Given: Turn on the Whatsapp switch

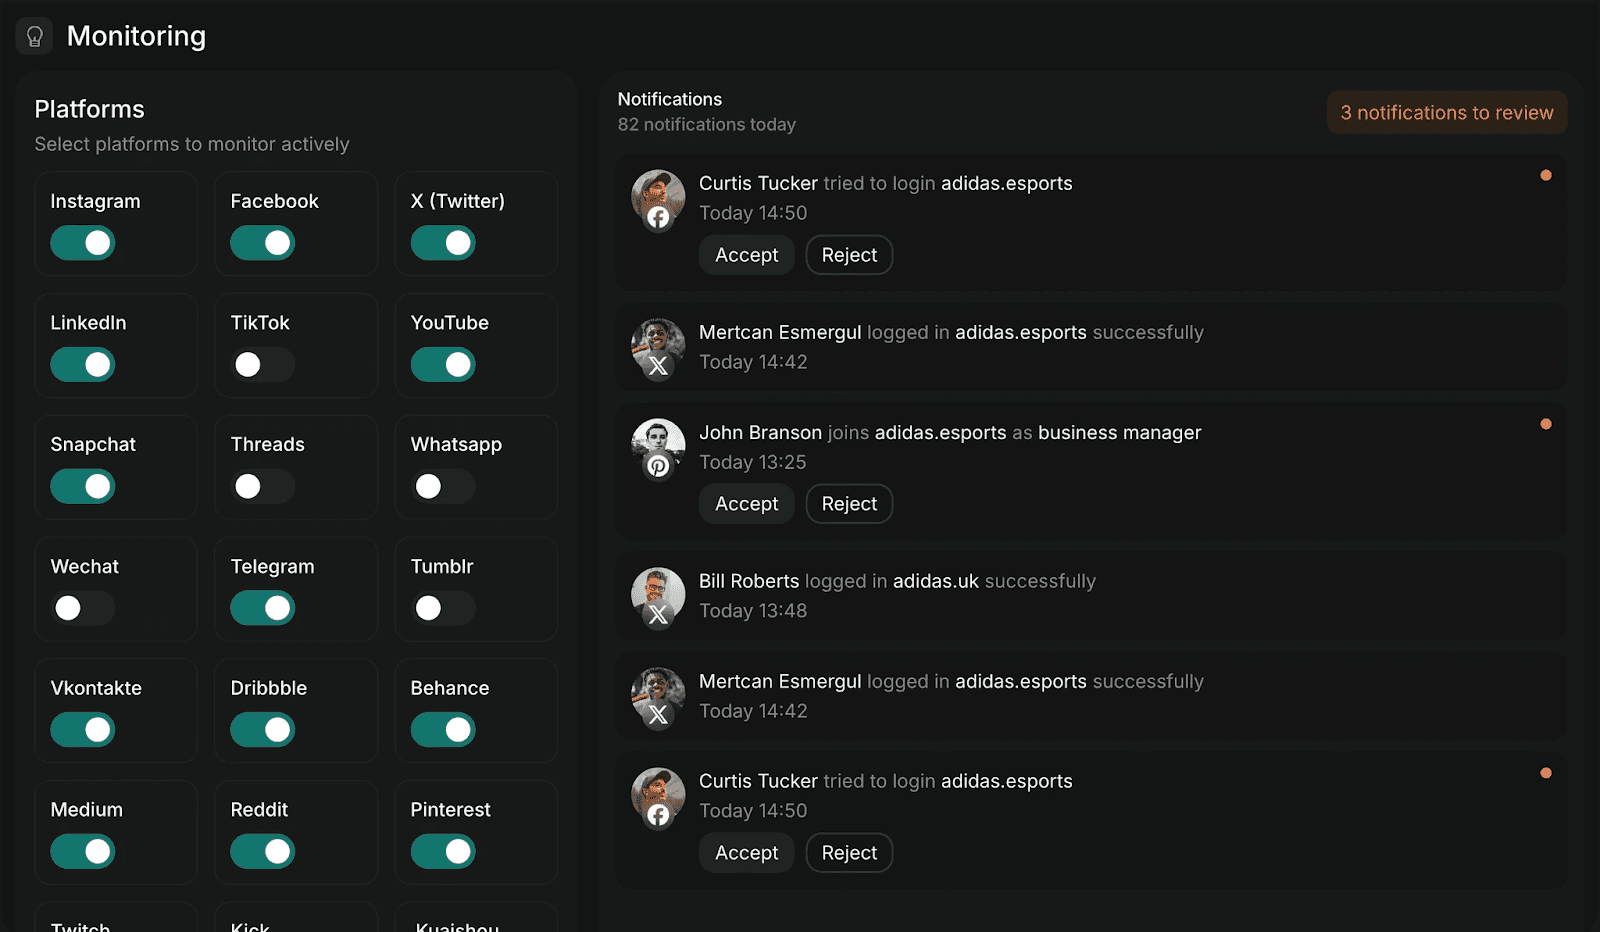Looking at the screenshot, I should 443,487.
